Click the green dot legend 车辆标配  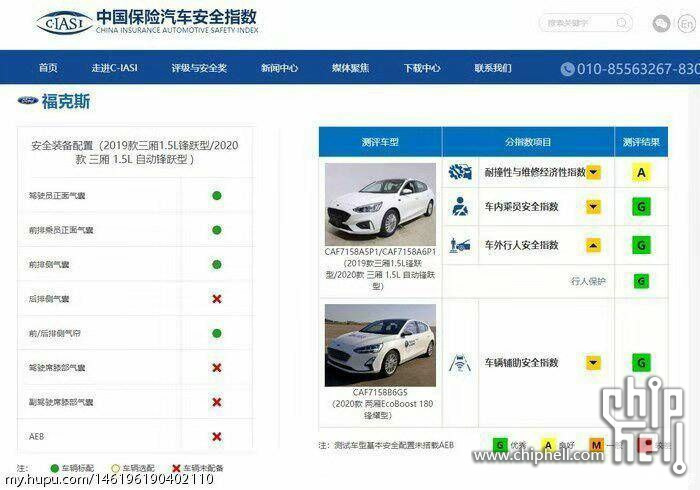coord(54,468)
